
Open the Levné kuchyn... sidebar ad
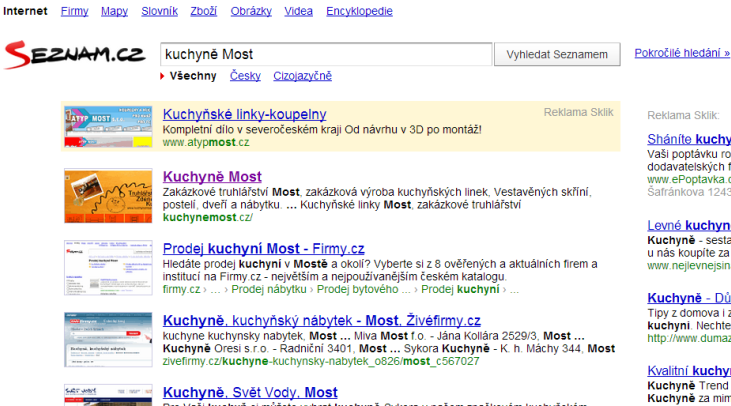(689, 225)
